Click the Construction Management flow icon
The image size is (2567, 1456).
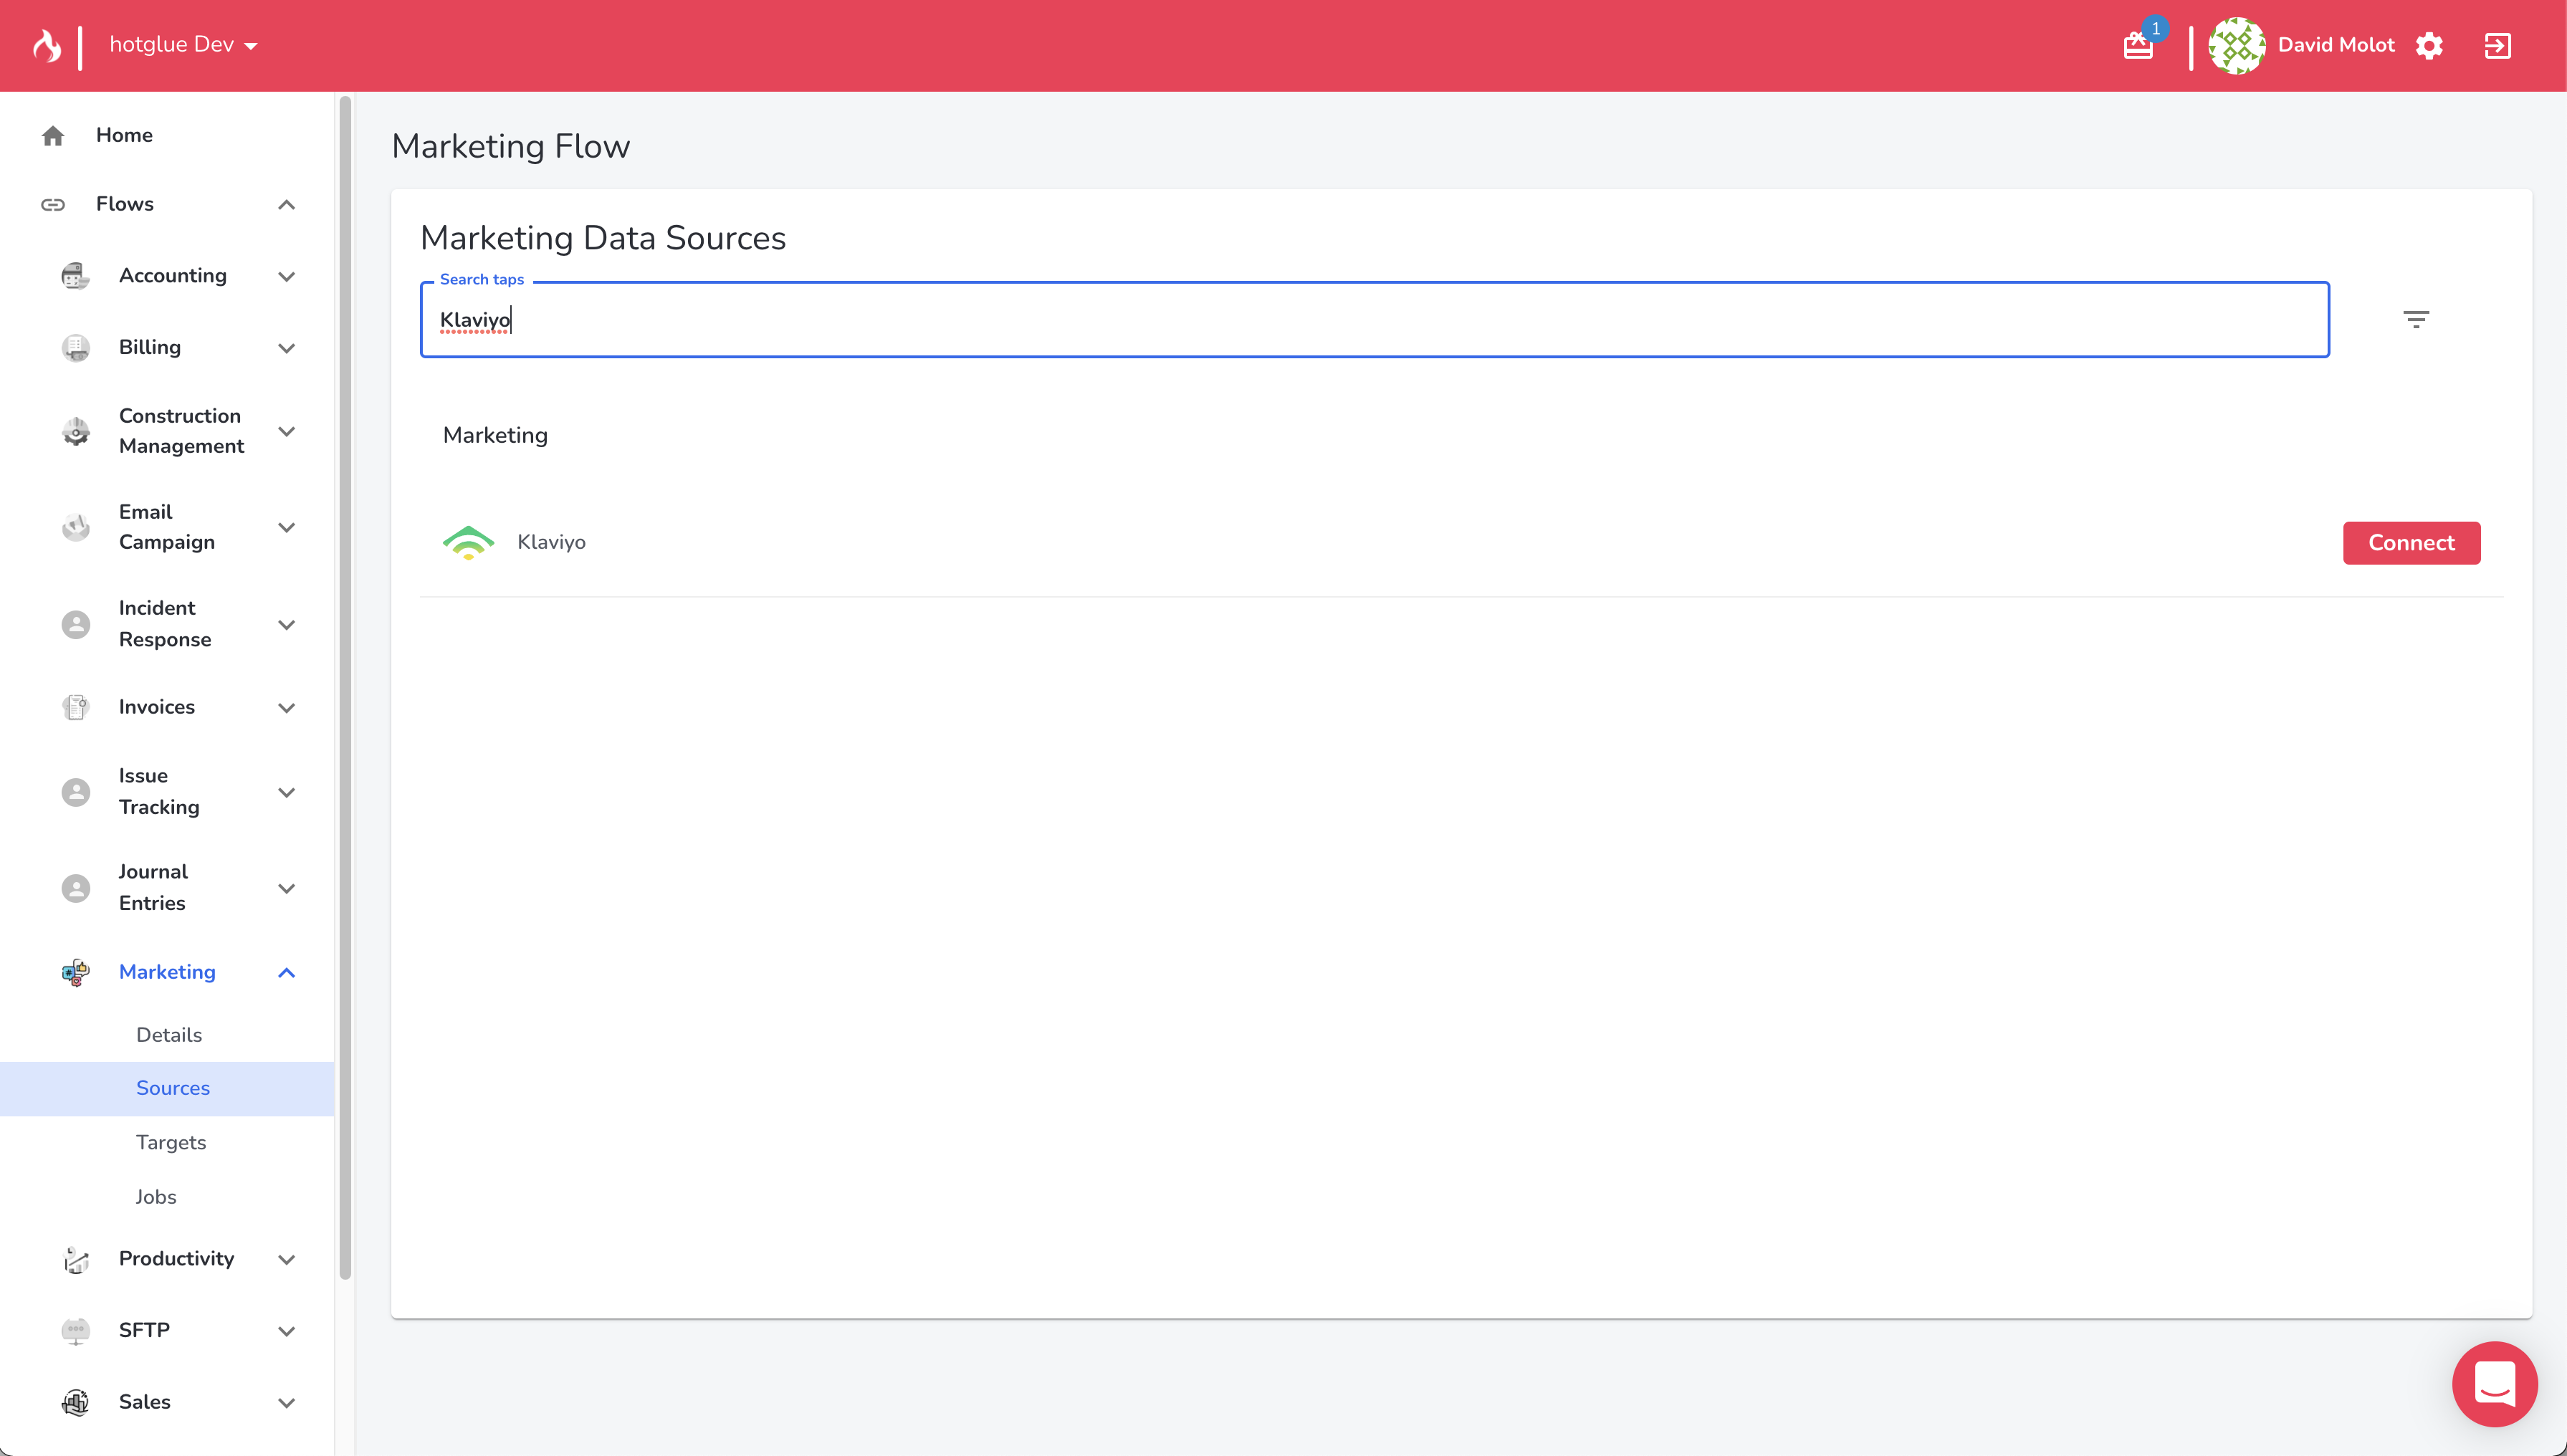(x=75, y=431)
